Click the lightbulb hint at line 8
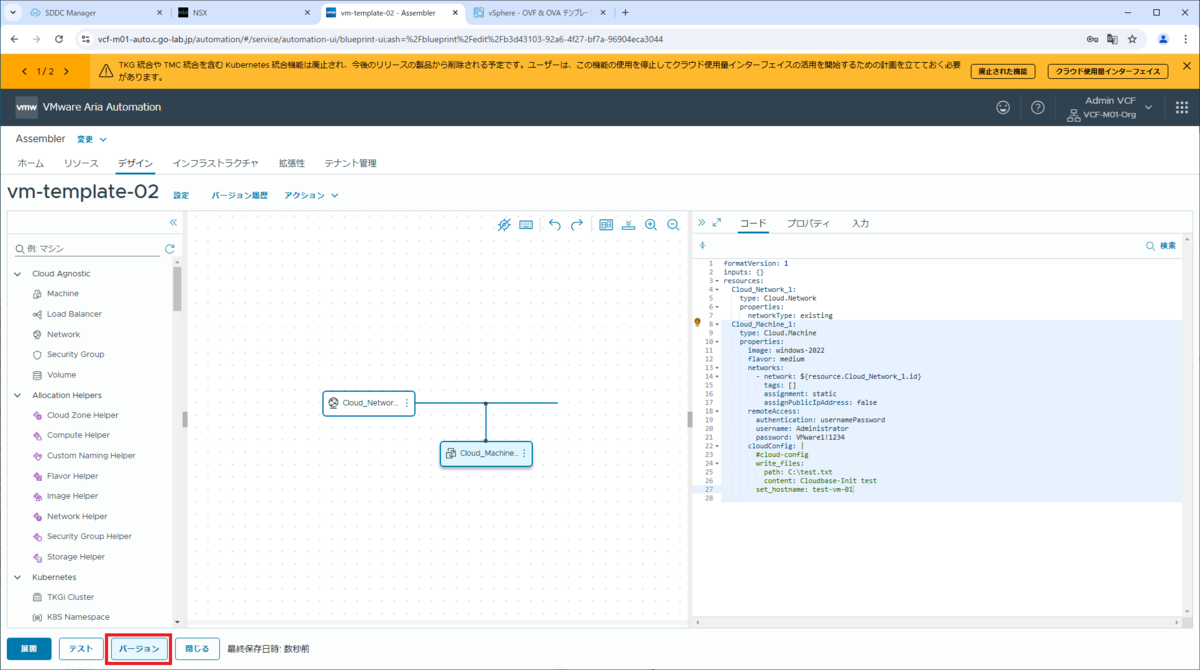The width and height of the screenshot is (1200, 670). (698, 323)
